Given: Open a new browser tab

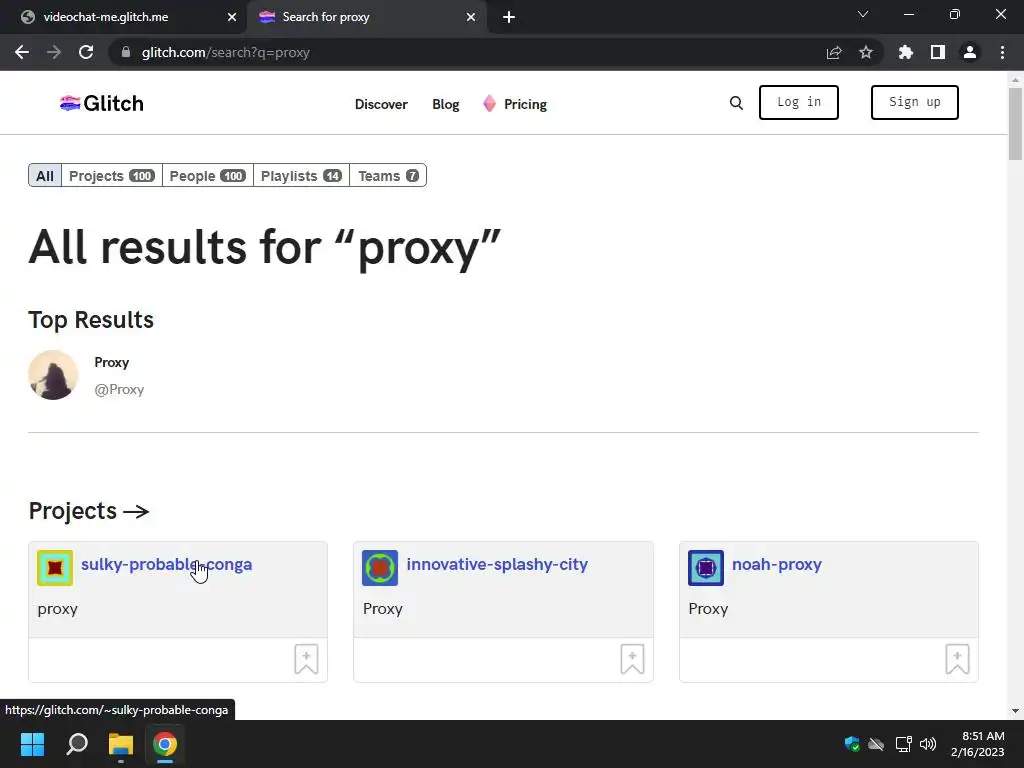Looking at the screenshot, I should 509,18.
